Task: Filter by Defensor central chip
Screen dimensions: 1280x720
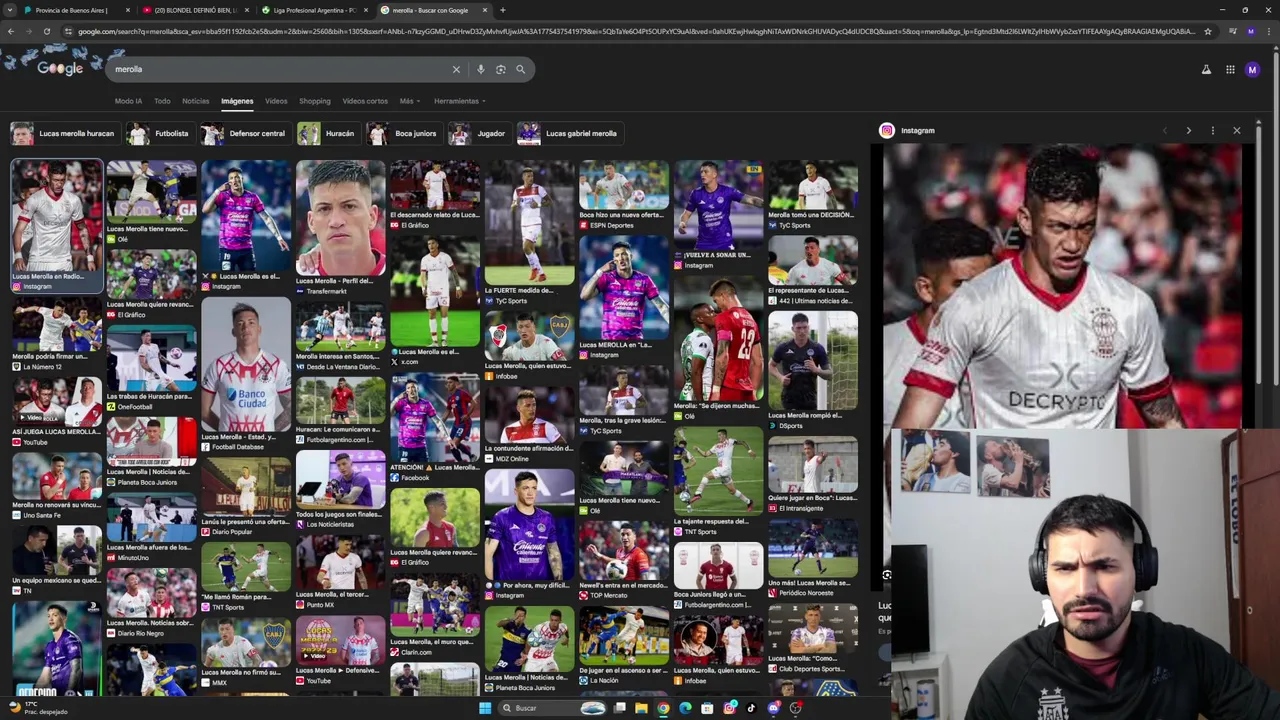Action: (245, 133)
